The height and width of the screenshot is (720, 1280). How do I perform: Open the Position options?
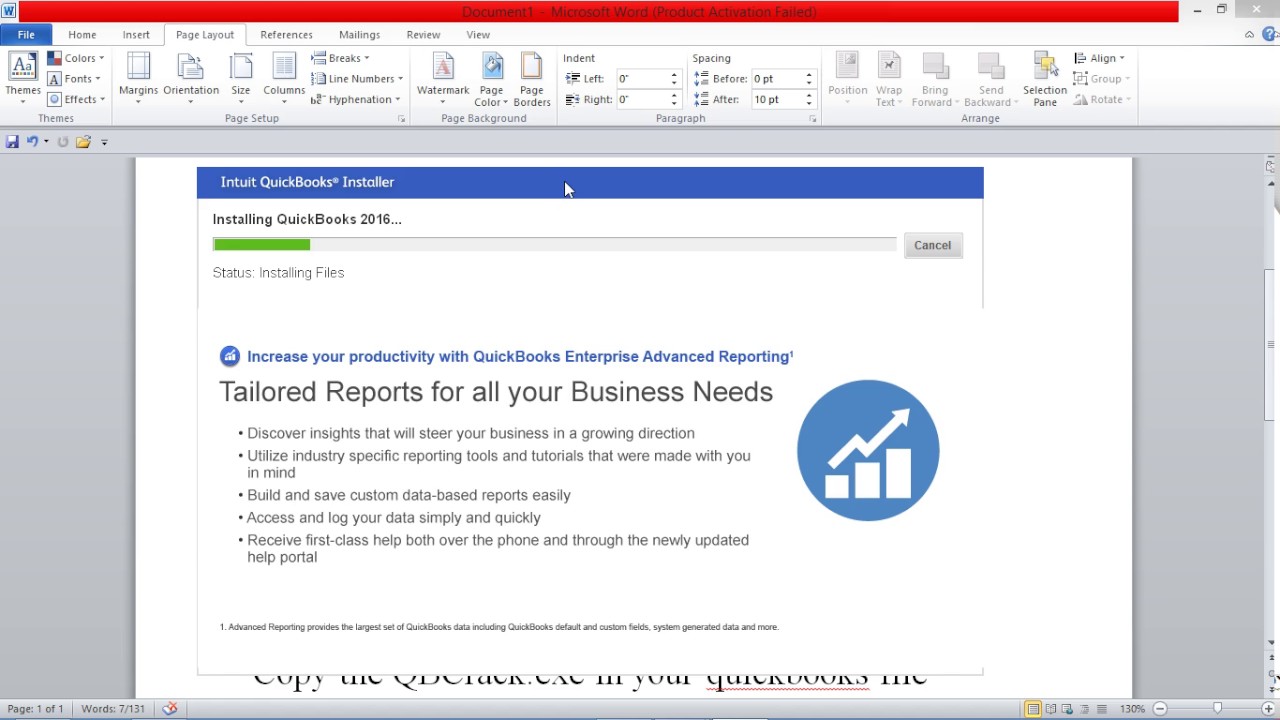tap(847, 78)
